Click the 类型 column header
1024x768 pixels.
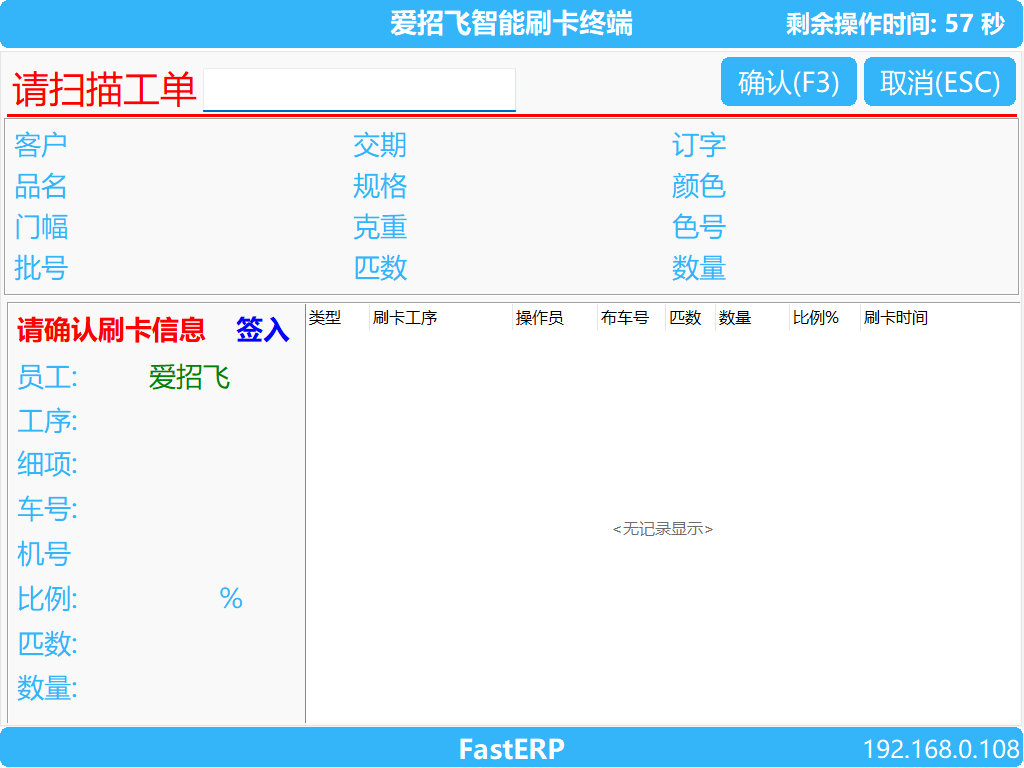pyautogui.click(x=325, y=318)
